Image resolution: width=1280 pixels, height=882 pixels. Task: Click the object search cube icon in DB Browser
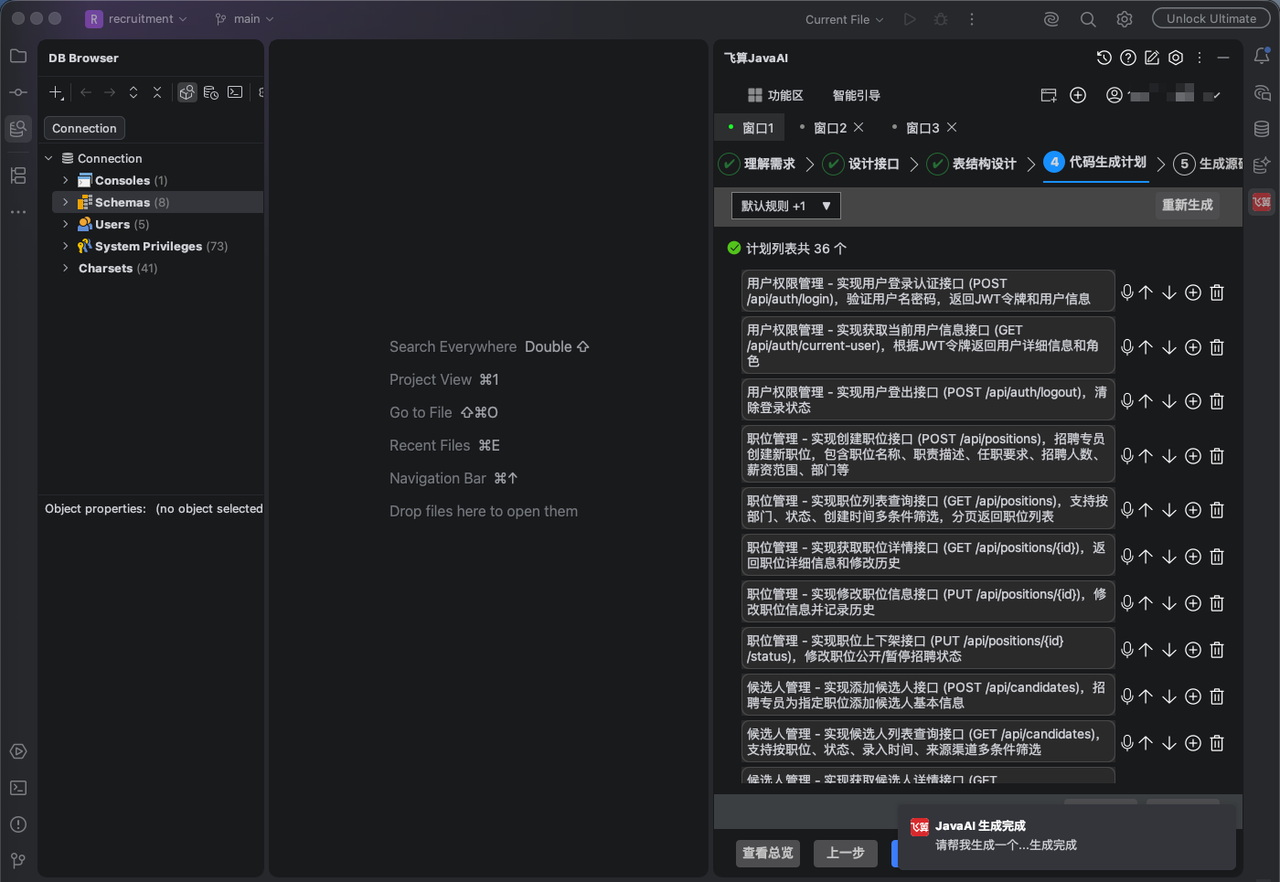click(x=187, y=92)
